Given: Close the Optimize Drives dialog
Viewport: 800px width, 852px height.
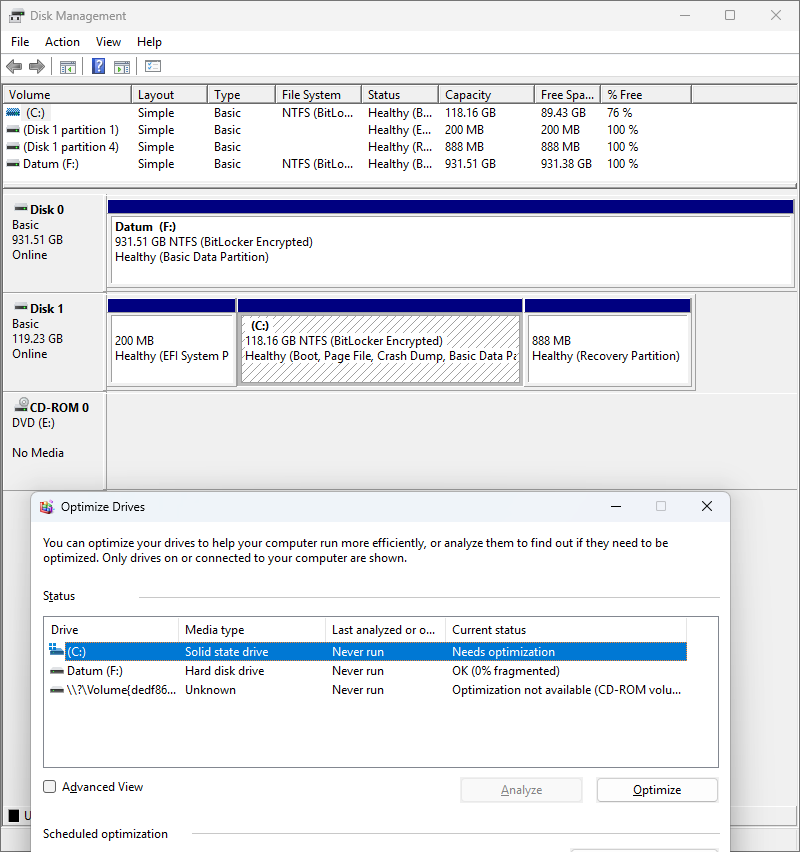Looking at the screenshot, I should coord(707,506).
